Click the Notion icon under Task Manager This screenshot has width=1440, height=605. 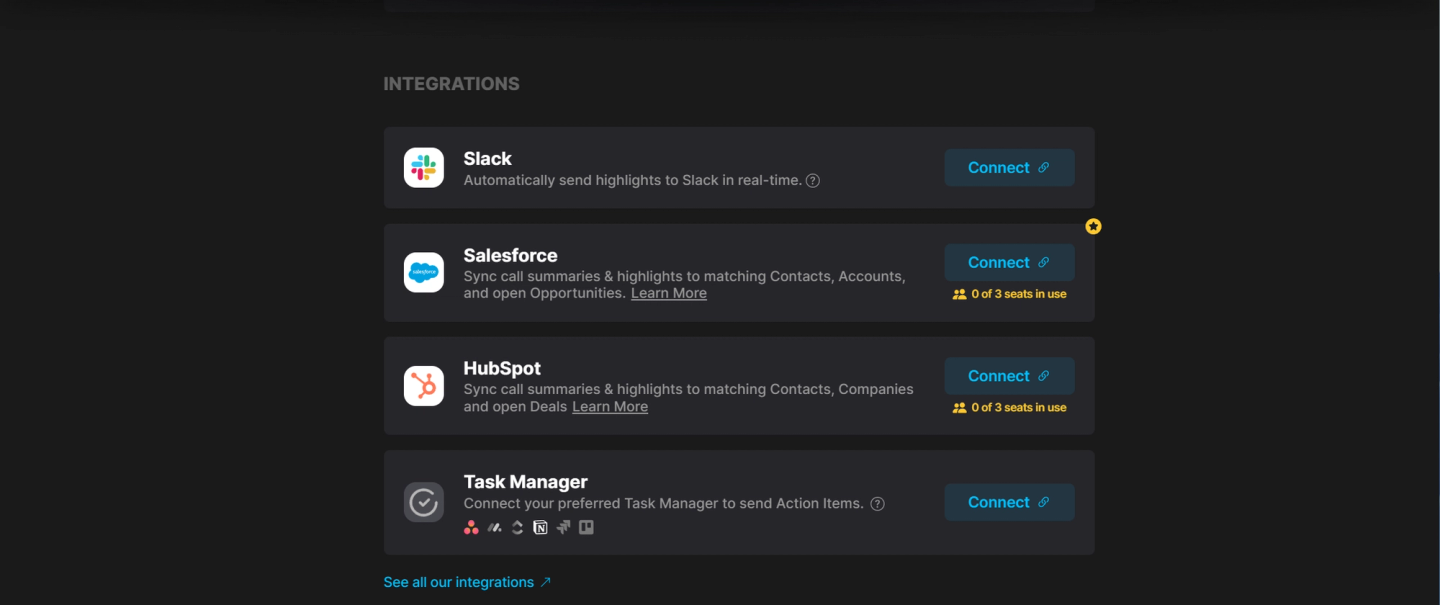(541, 527)
